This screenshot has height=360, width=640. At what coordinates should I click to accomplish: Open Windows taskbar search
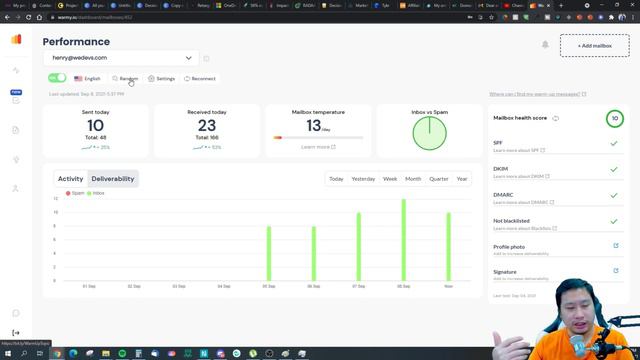click(24, 353)
